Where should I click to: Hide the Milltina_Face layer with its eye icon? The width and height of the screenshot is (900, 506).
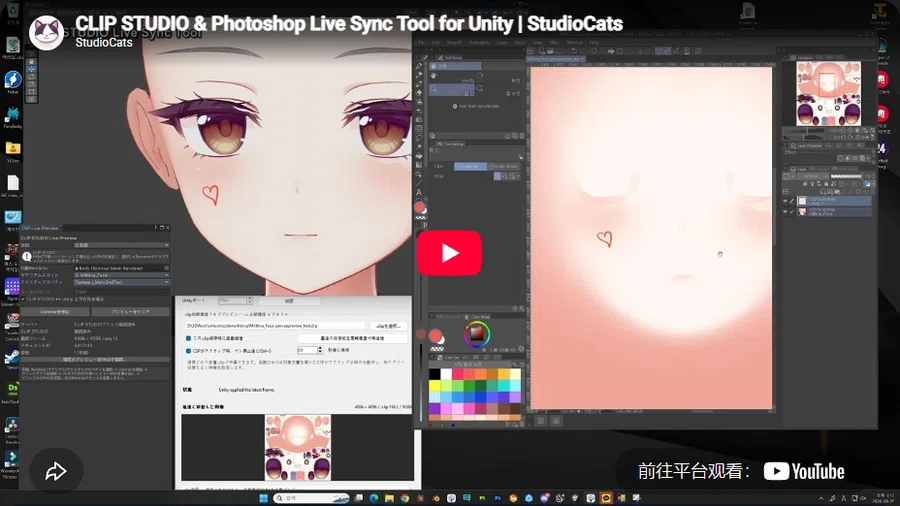click(x=785, y=212)
